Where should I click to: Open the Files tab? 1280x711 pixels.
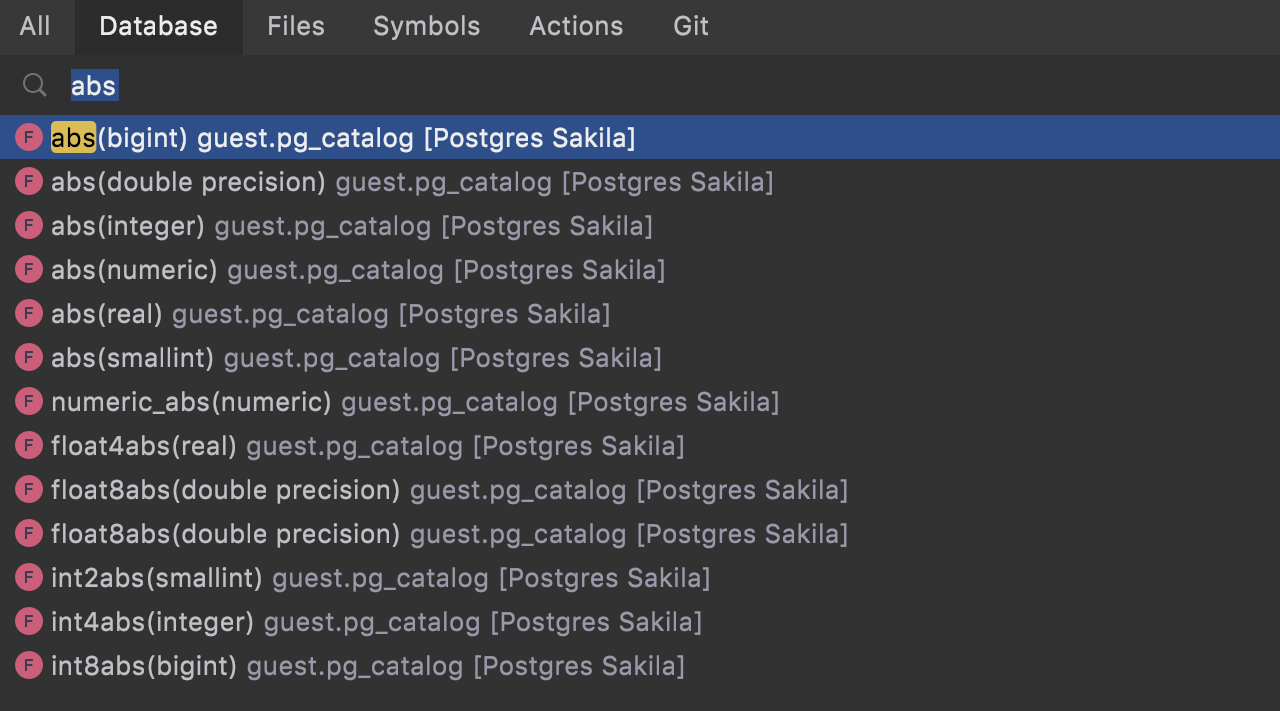[296, 26]
